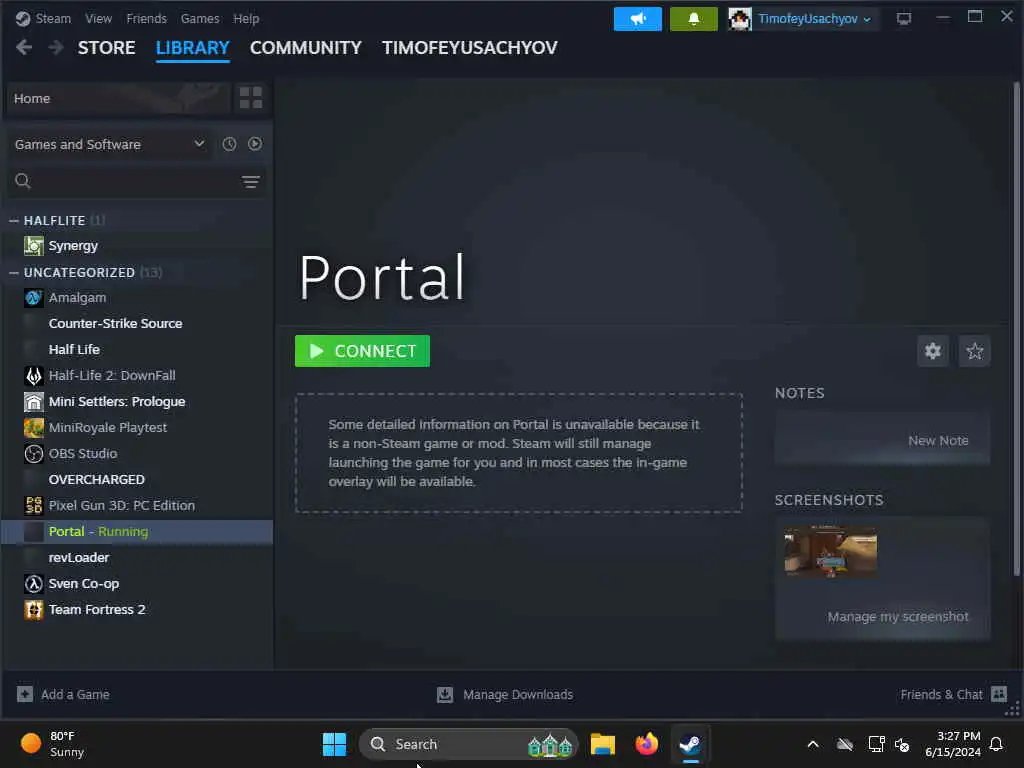Click the MiniRoyale Playtest icon

[33, 428]
